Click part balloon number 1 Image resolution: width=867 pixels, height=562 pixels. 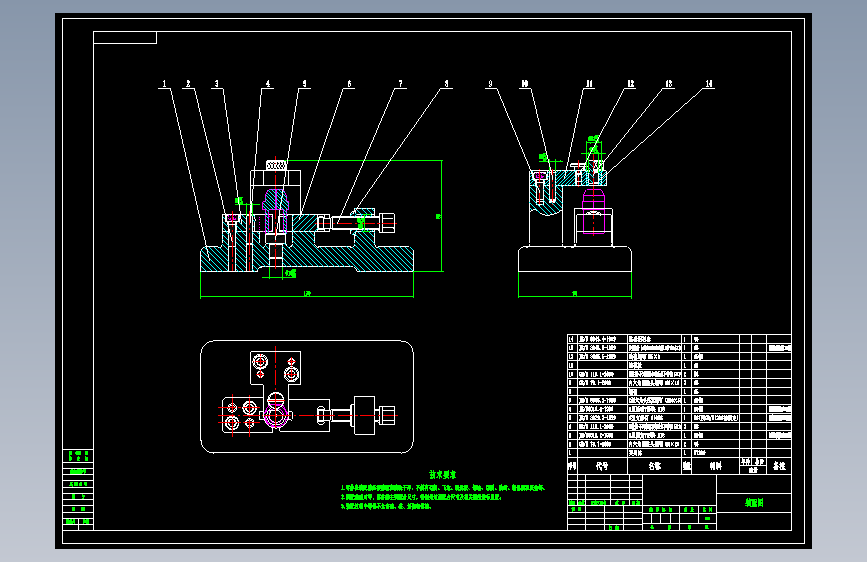pos(164,84)
